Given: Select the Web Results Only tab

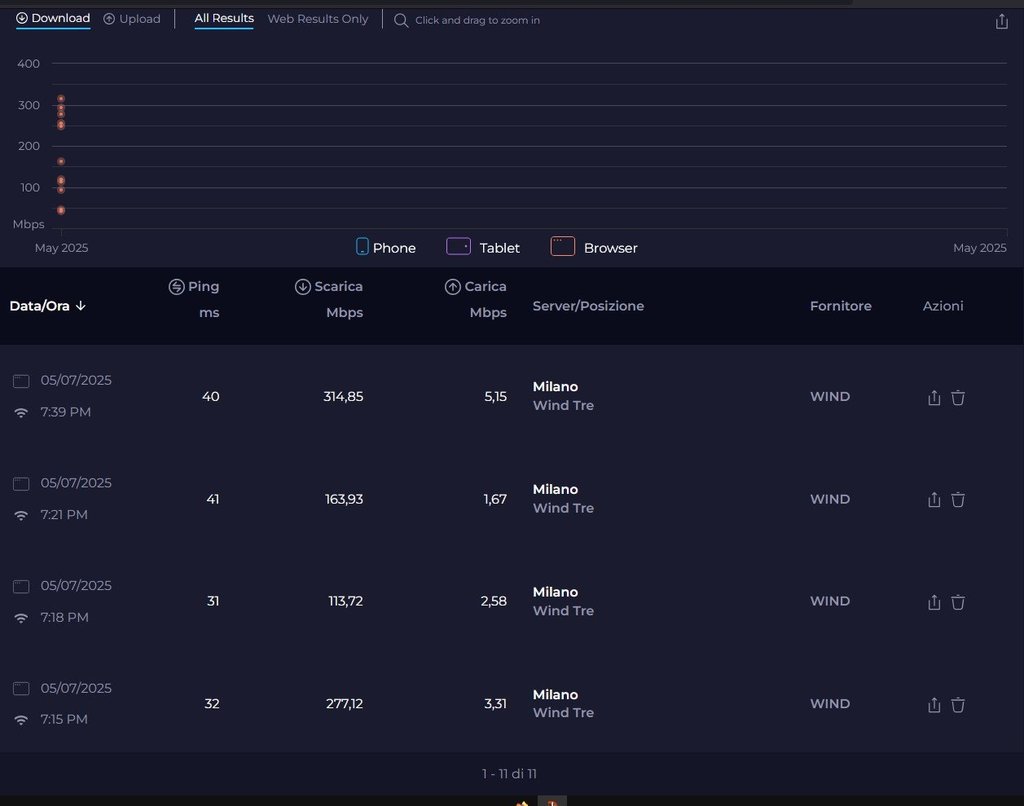Looking at the screenshot, I should click(317, 19).
